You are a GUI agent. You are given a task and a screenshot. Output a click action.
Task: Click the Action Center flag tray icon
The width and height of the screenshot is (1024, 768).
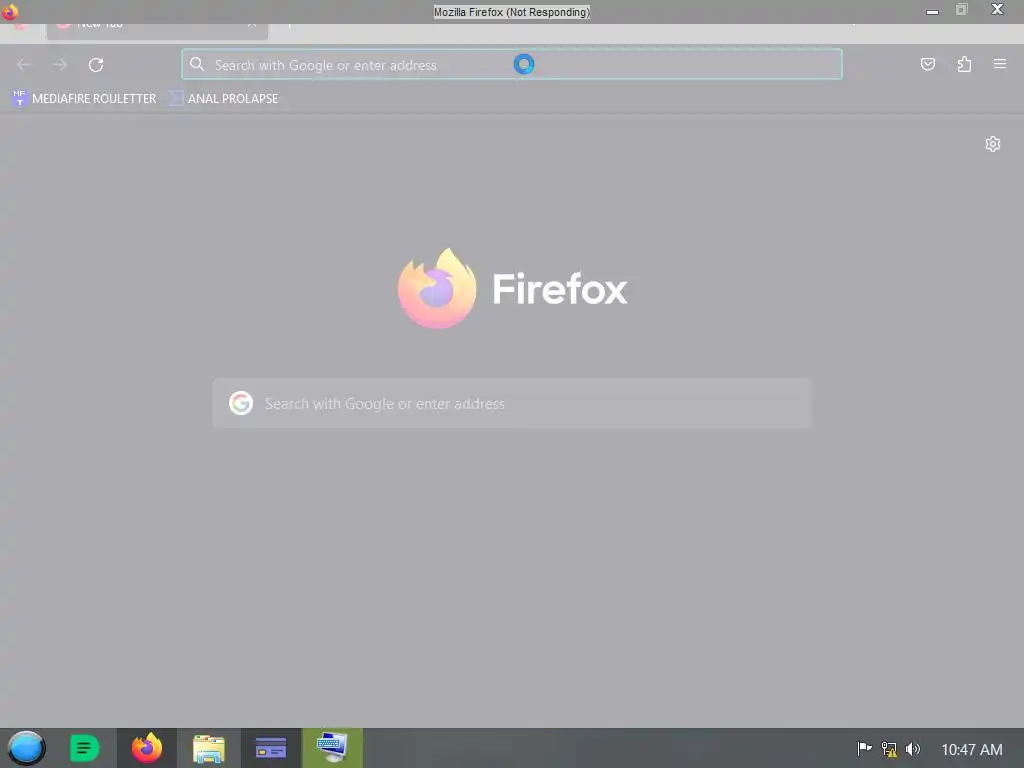click(864, 748)
